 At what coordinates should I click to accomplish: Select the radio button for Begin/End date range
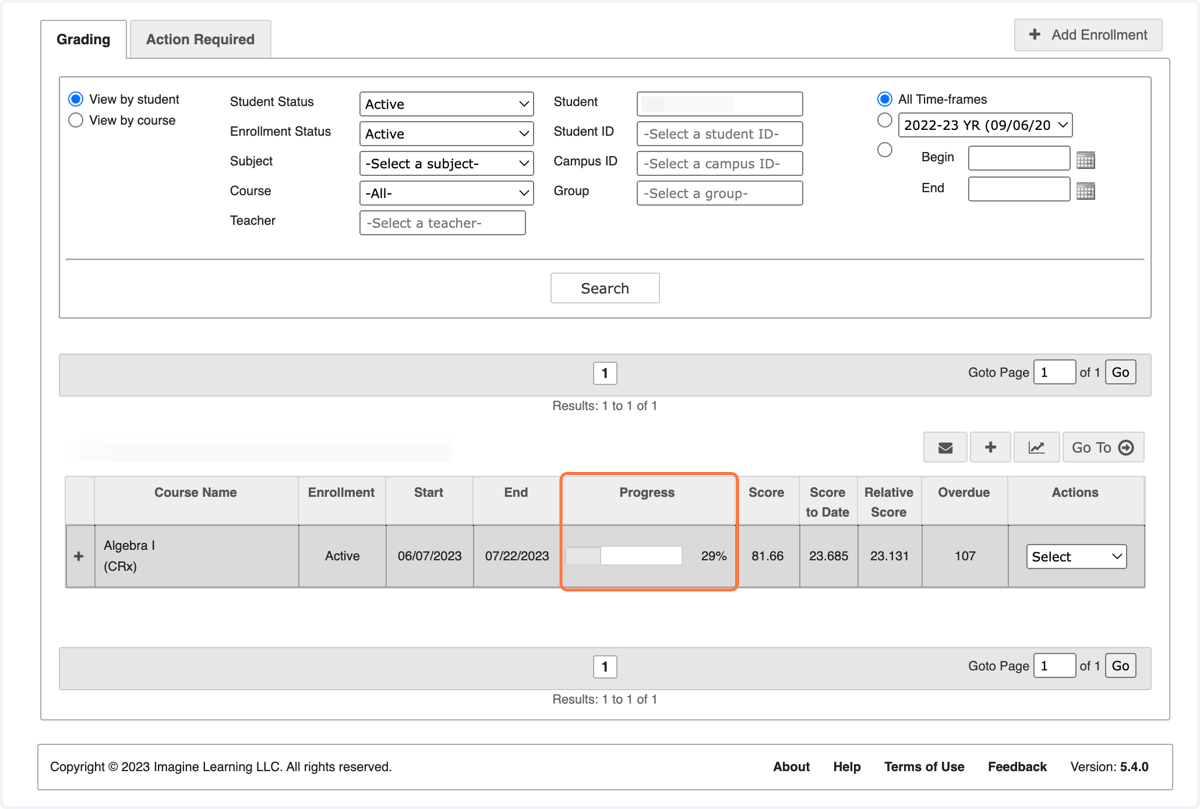pyautogui.click(x=884, y=150)
